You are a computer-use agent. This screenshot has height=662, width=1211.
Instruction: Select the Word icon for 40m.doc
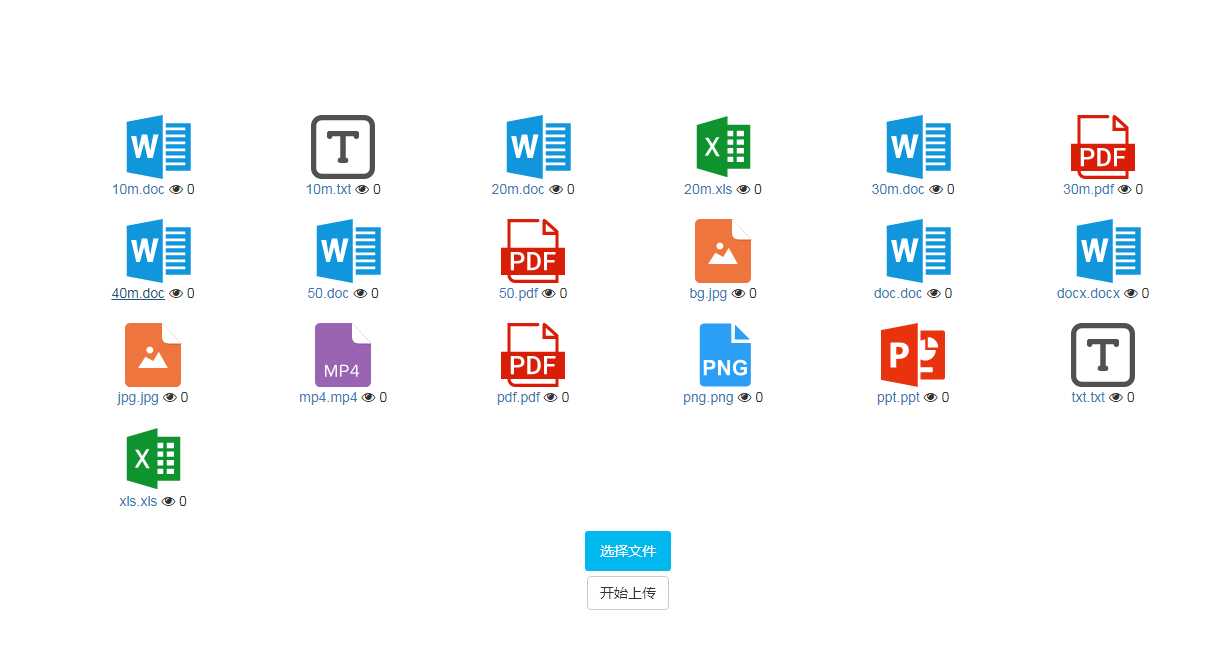pos(158,251)
